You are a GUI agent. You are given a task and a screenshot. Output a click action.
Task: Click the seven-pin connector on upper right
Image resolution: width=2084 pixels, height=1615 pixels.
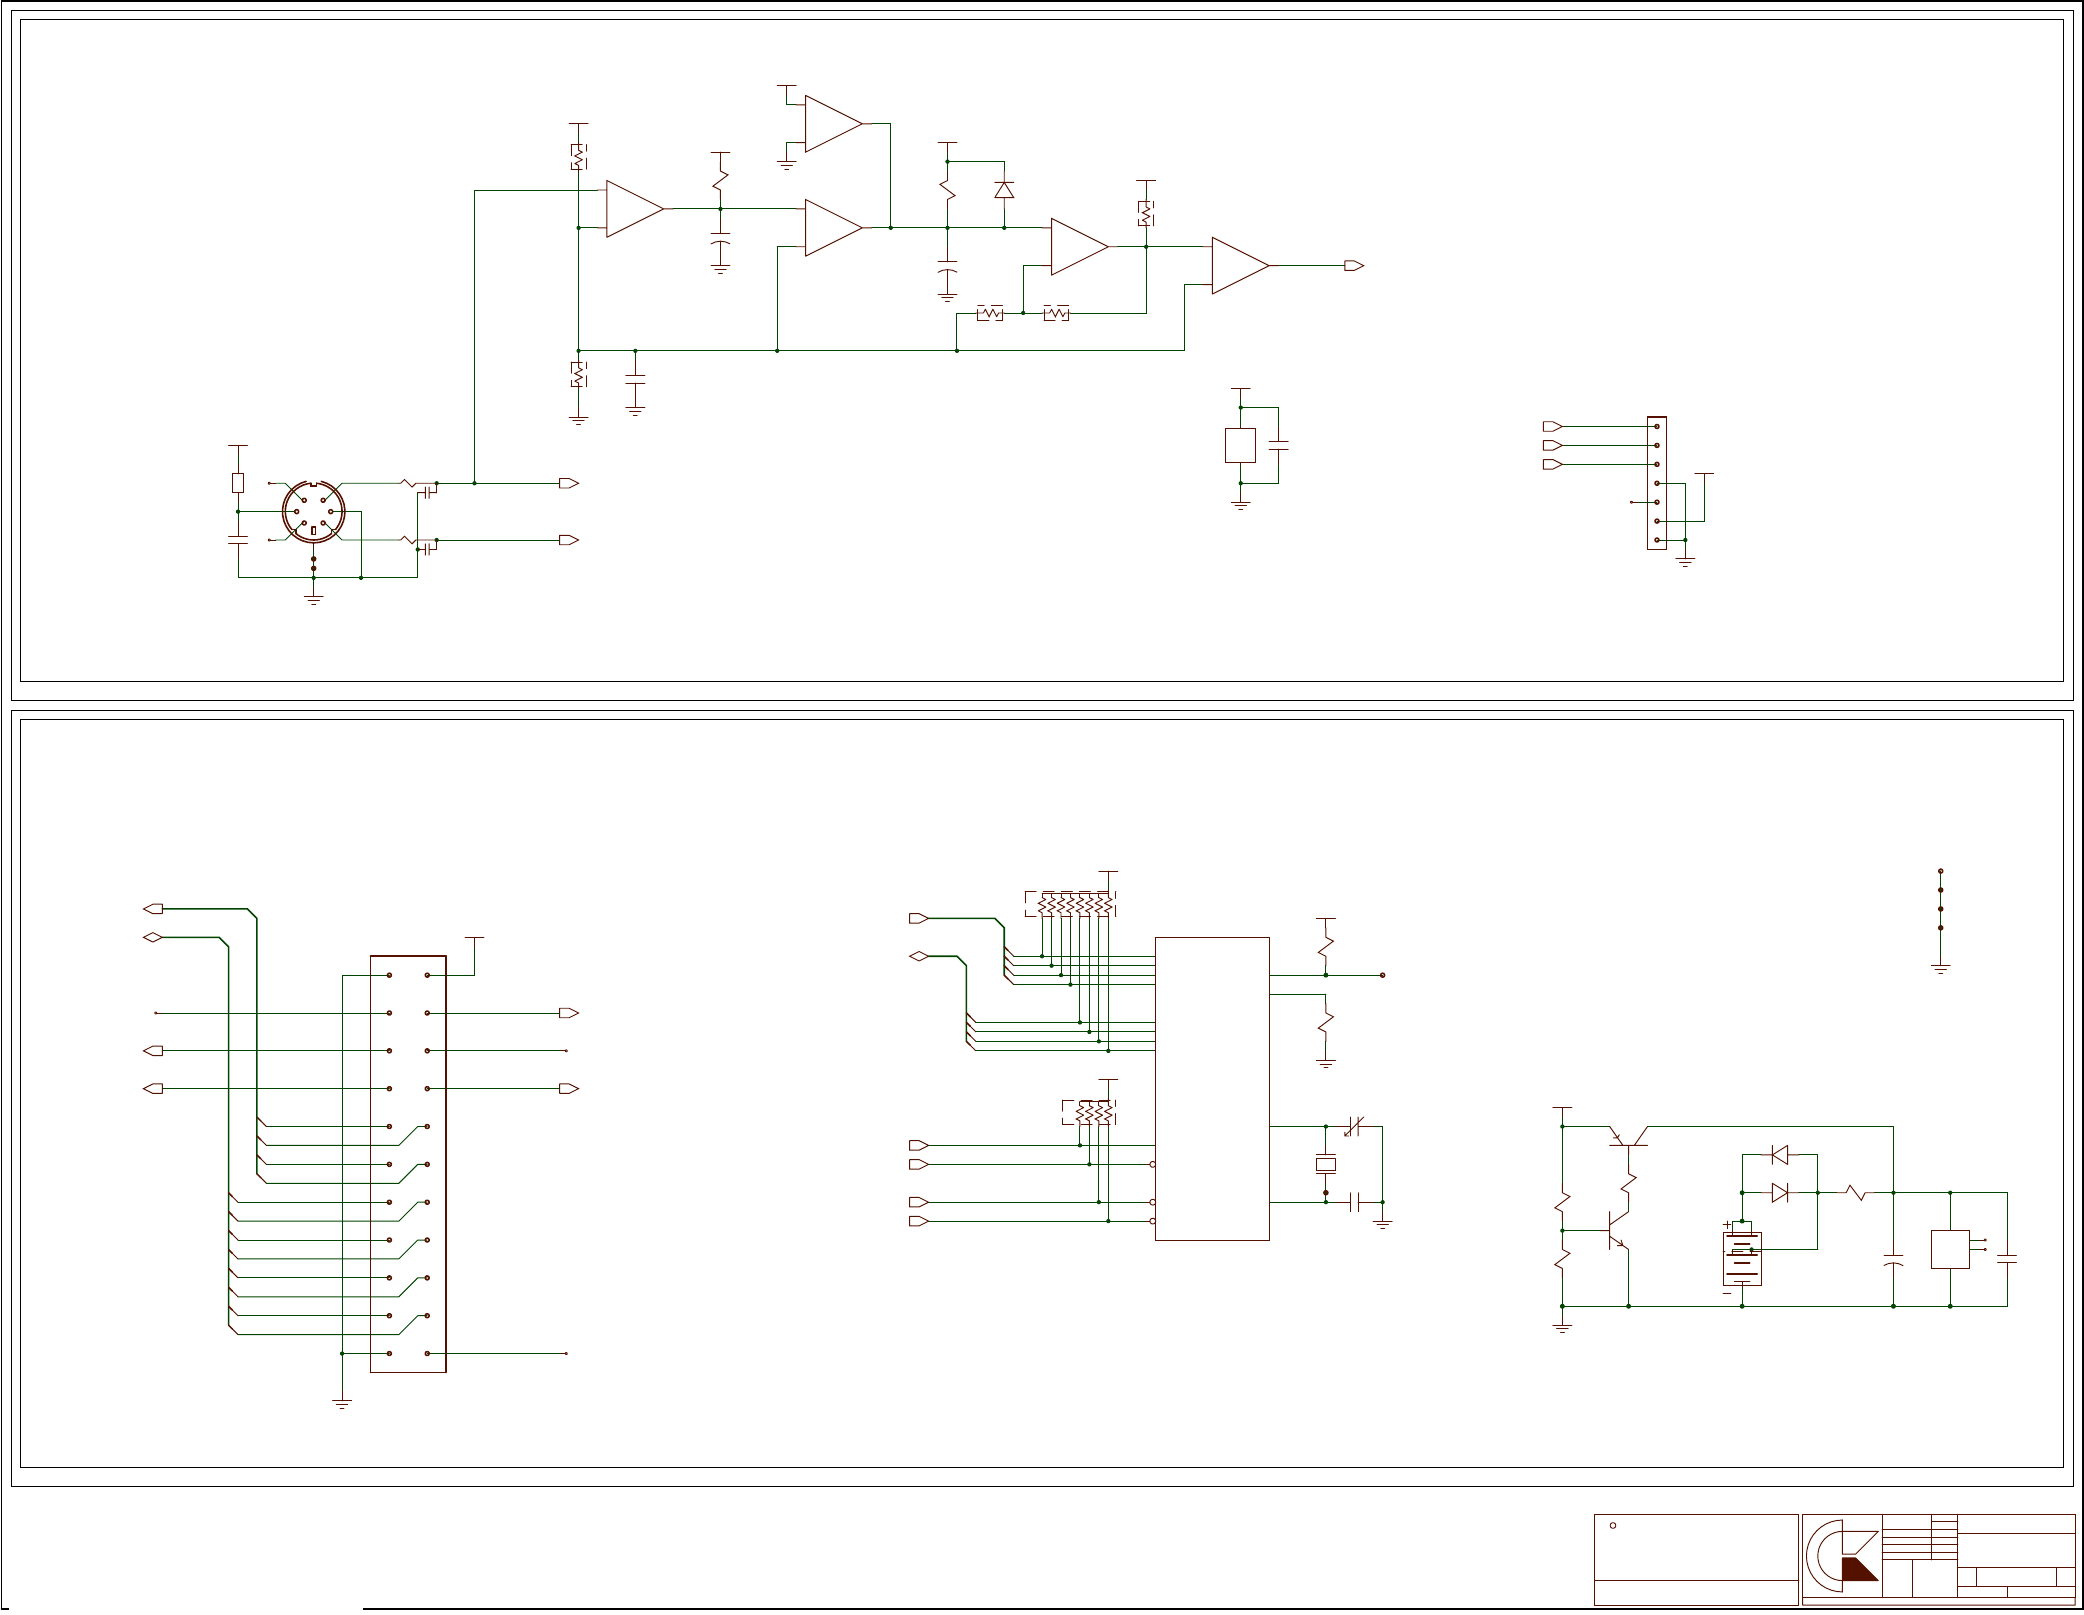1657,483
